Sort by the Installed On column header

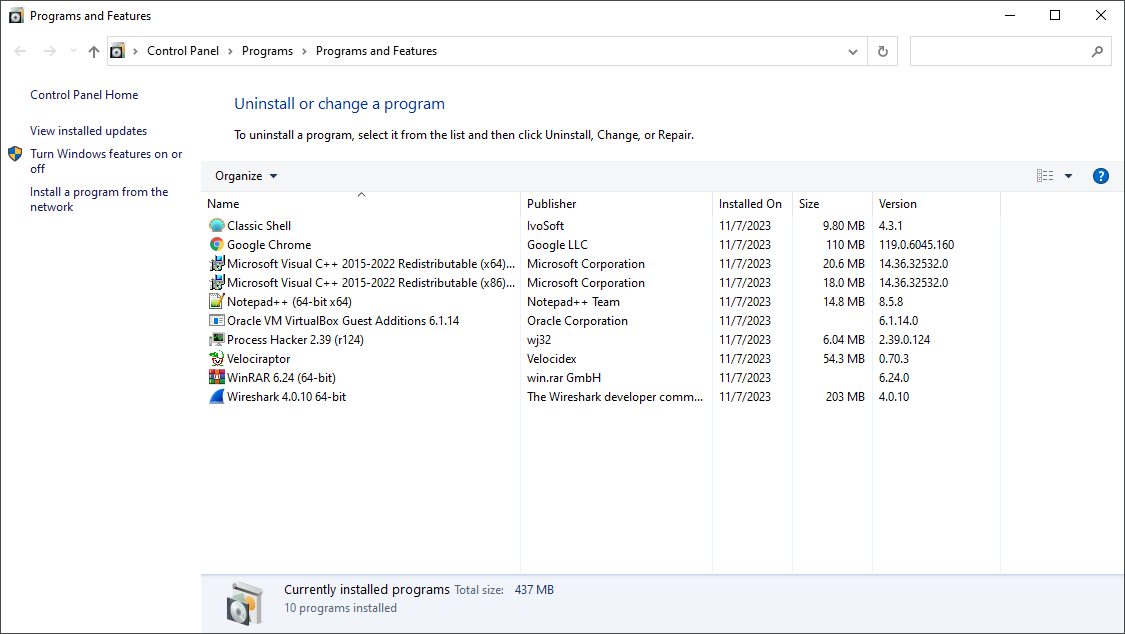pos(753,204)
